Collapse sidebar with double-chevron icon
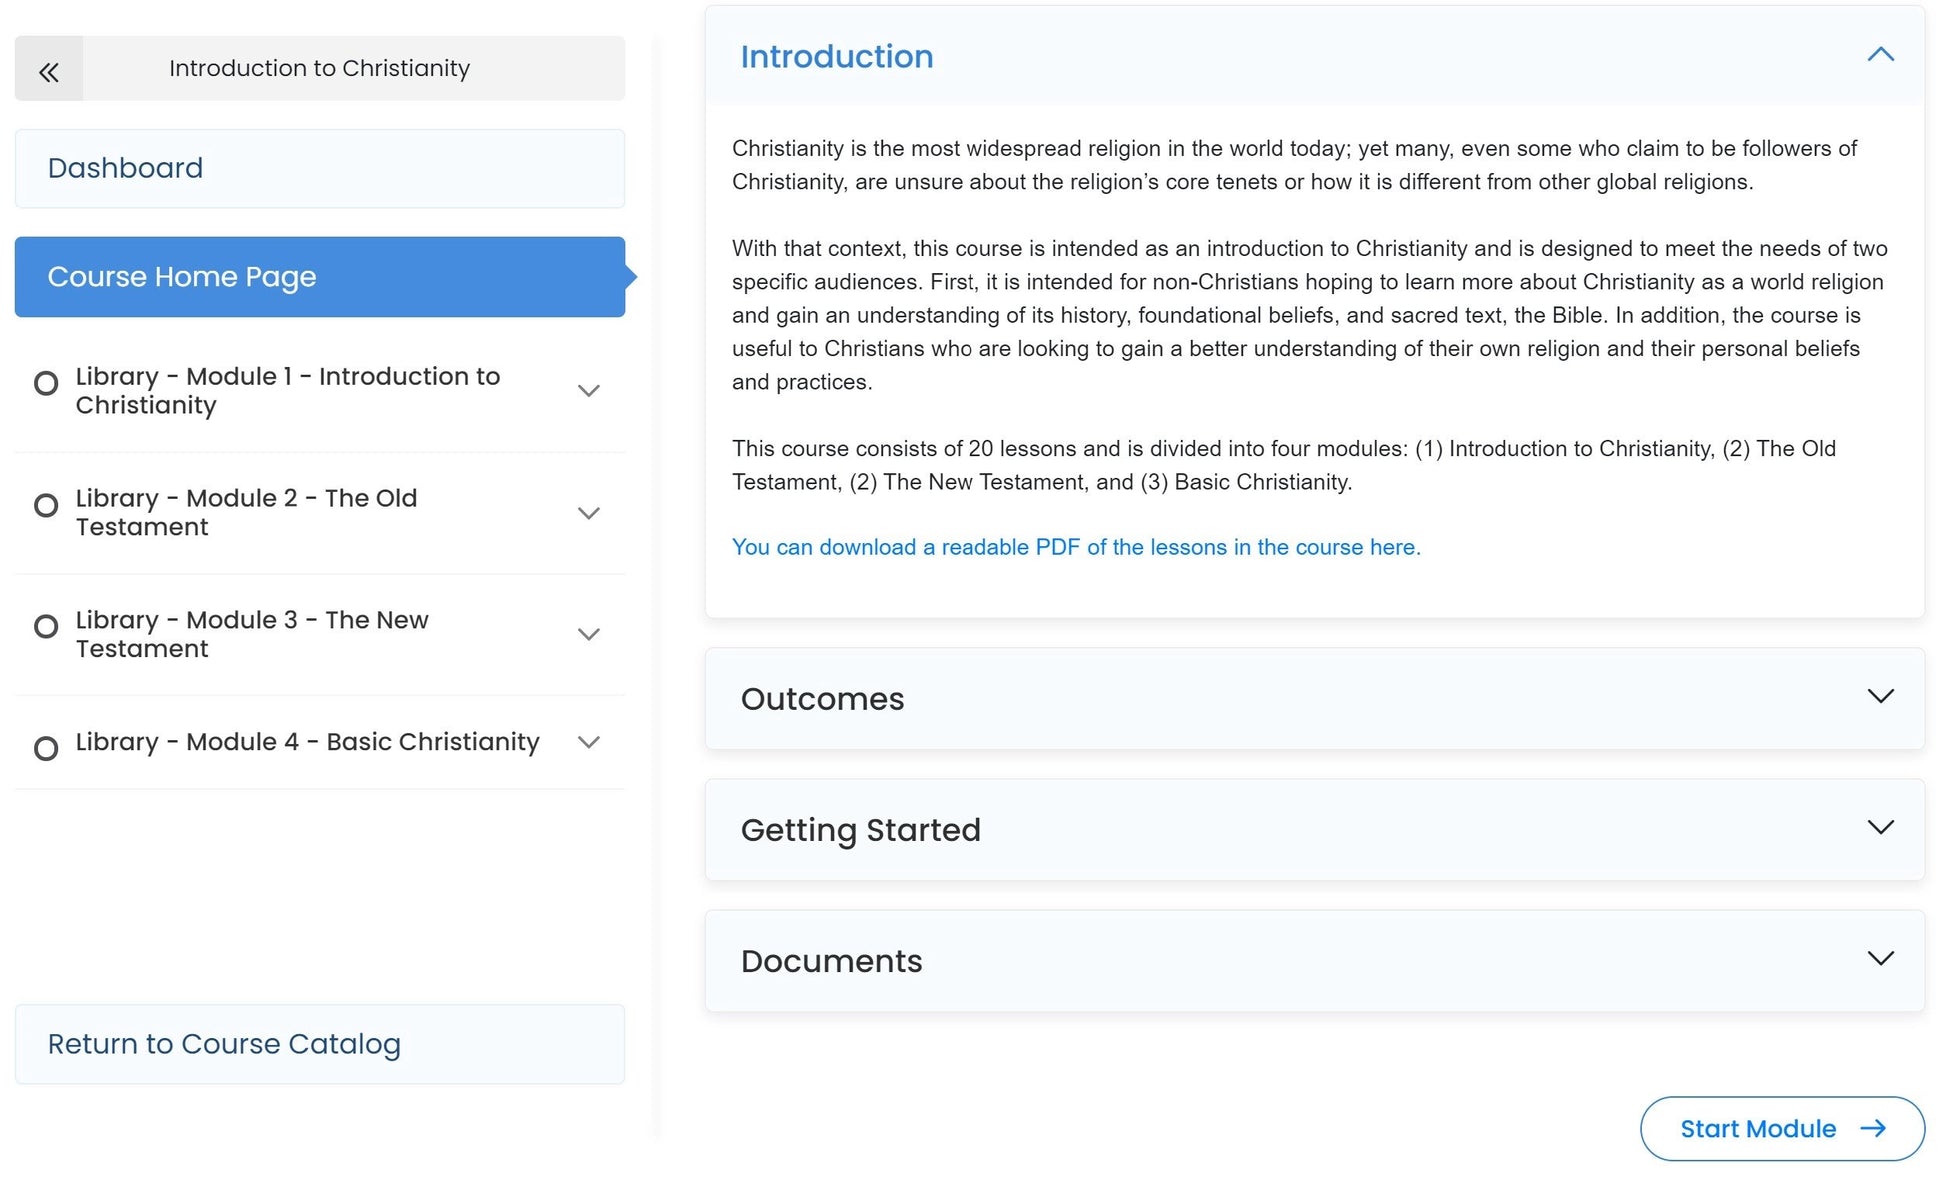Screen dimensions: 1946x1180 (48, 71)
